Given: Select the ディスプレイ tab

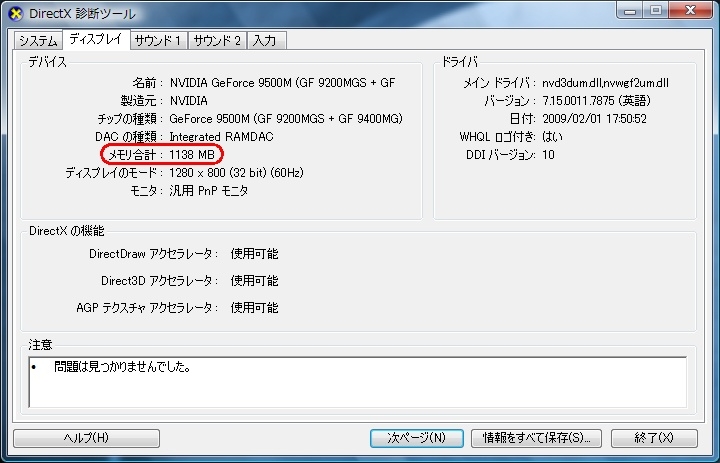Looking at the screenshot, I should [x=96, y=40].
